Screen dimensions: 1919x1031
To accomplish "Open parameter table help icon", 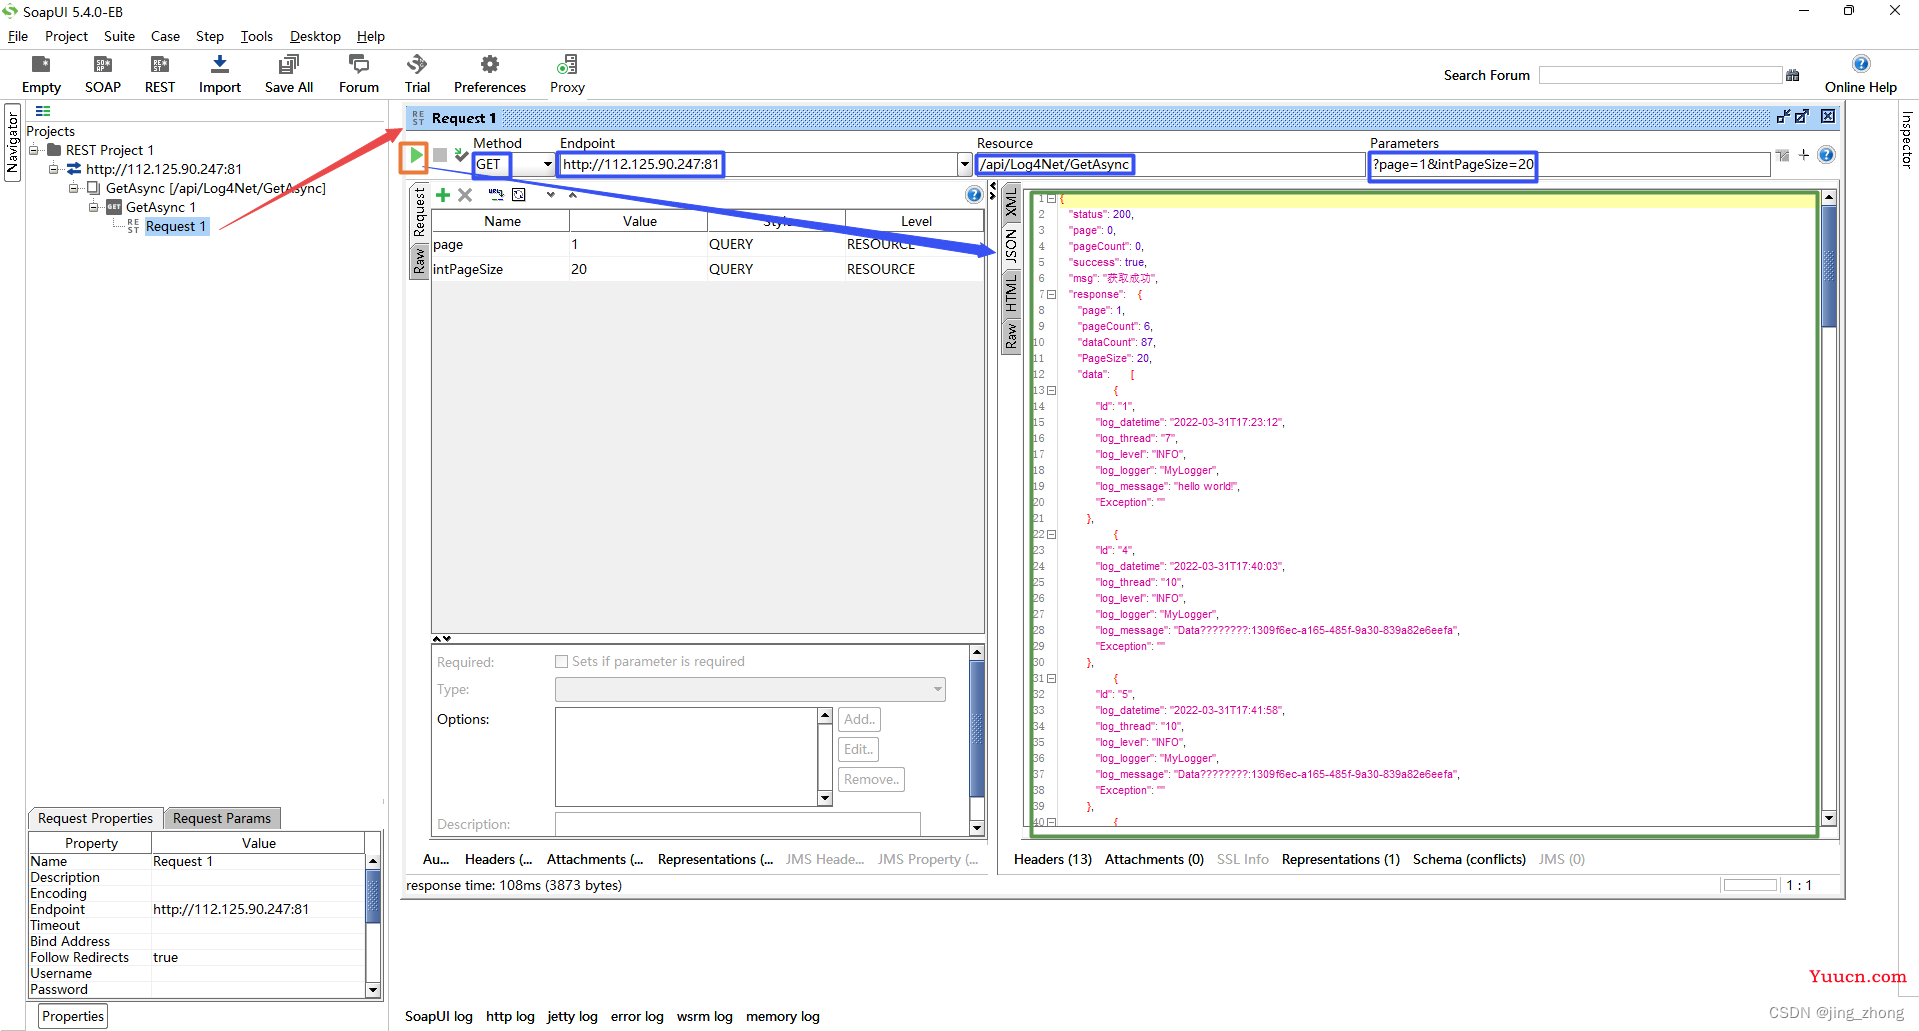I will pyautogui.click(x=974, y=195).
